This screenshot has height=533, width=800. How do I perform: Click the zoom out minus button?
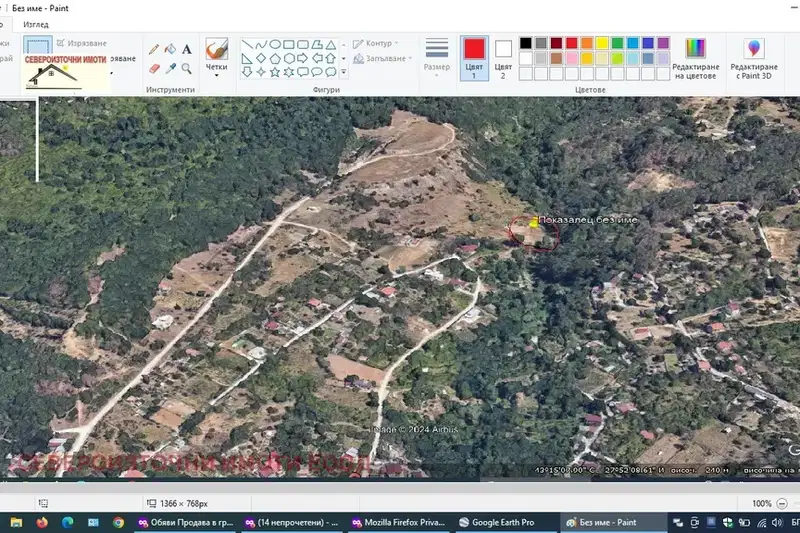point(781,503)
